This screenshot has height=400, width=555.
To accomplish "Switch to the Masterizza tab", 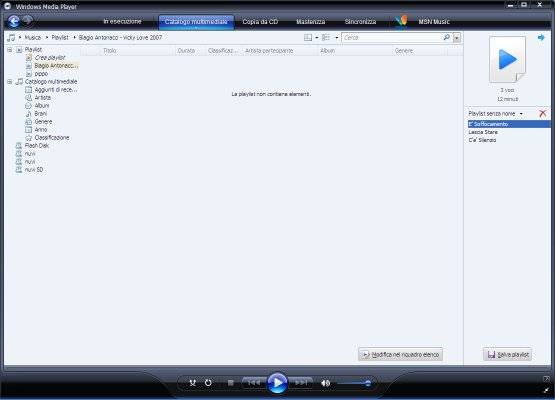I will (x=310, y=22).
